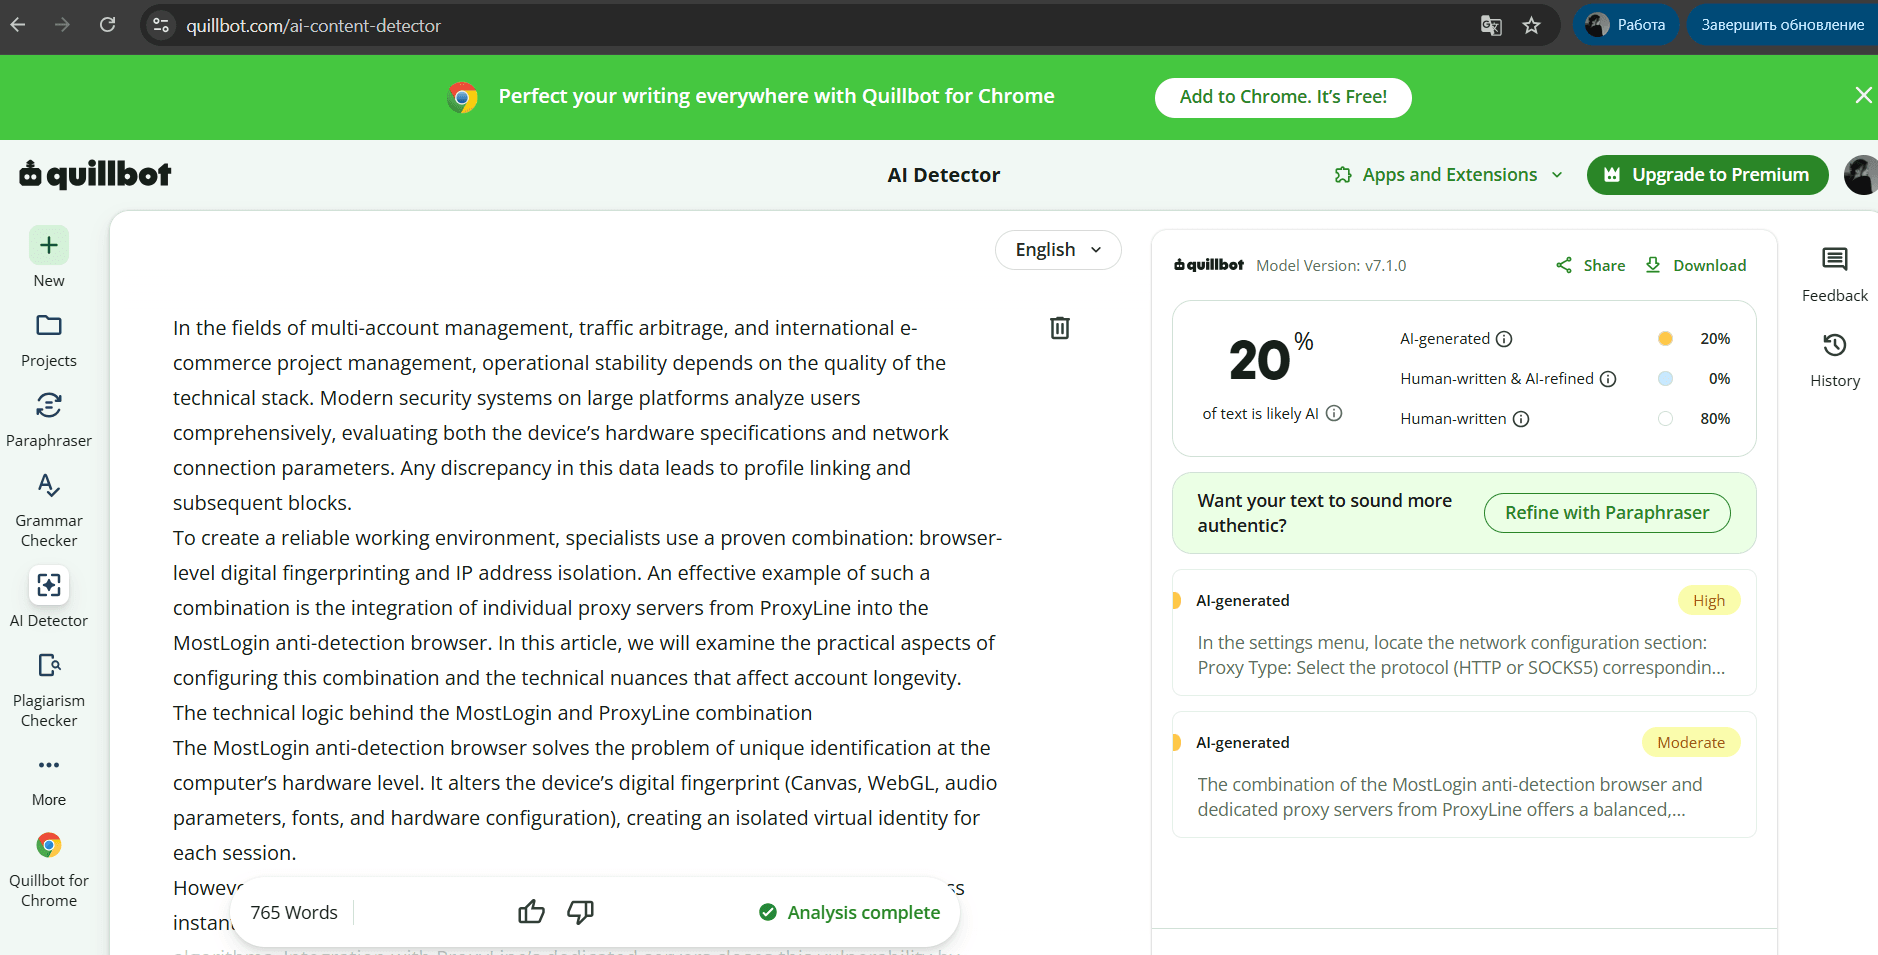Click the Analysis complete status

pos(850,912)
